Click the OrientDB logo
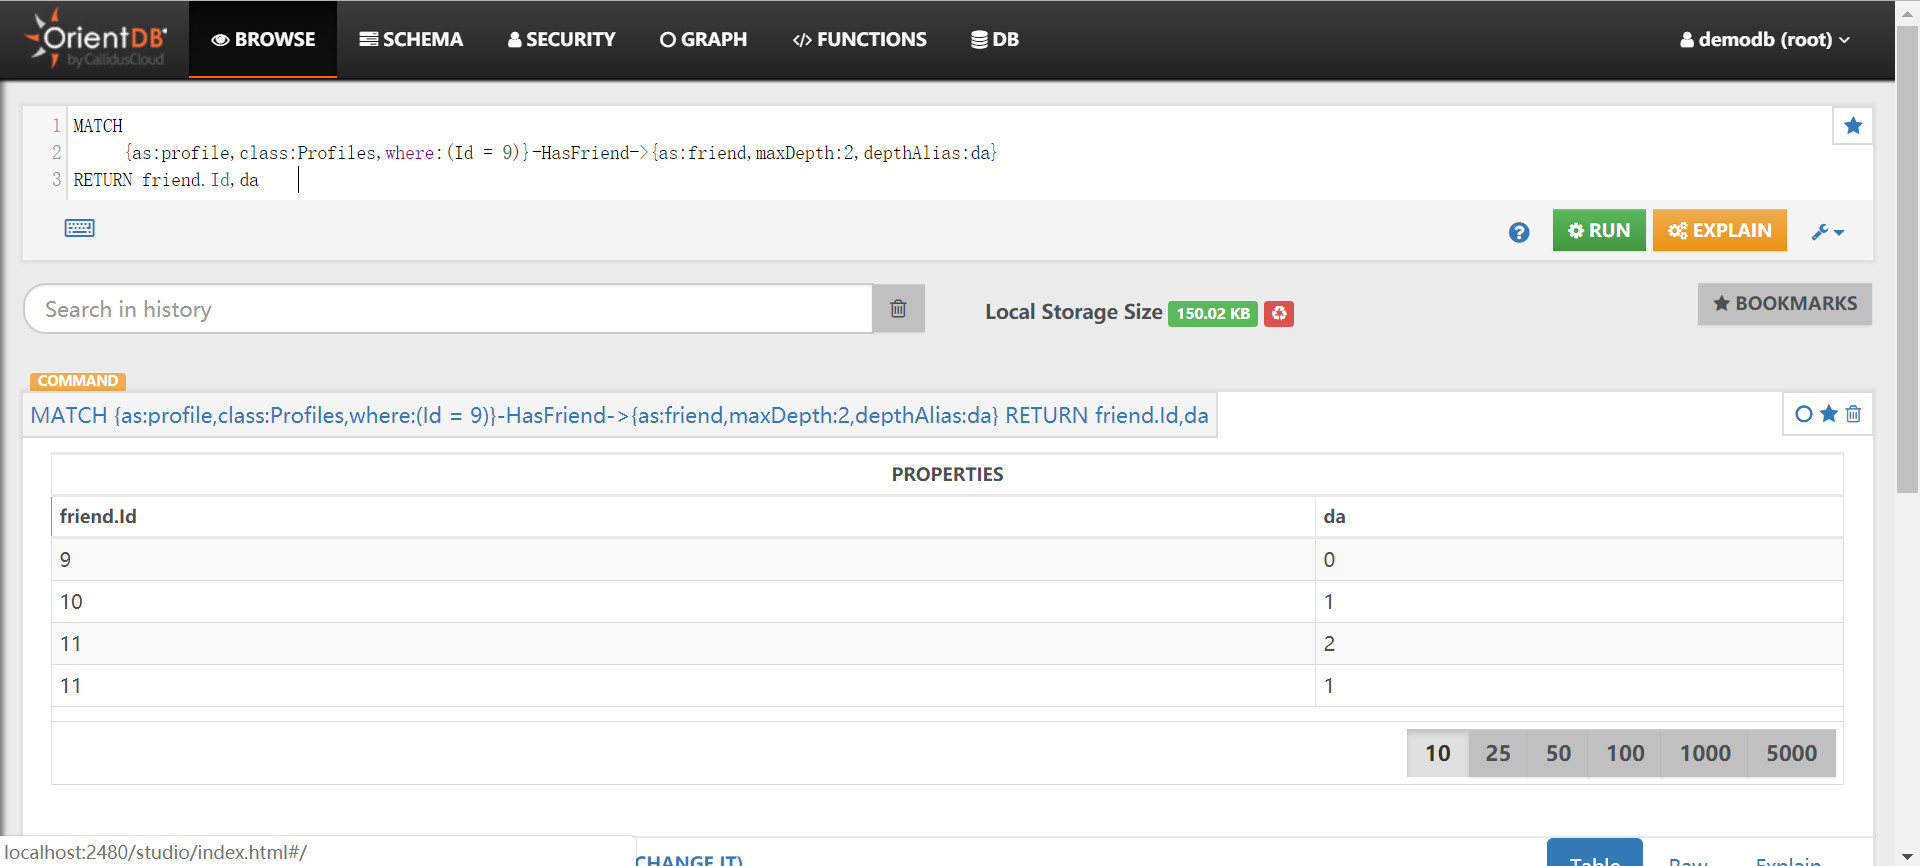 point(96,39)
